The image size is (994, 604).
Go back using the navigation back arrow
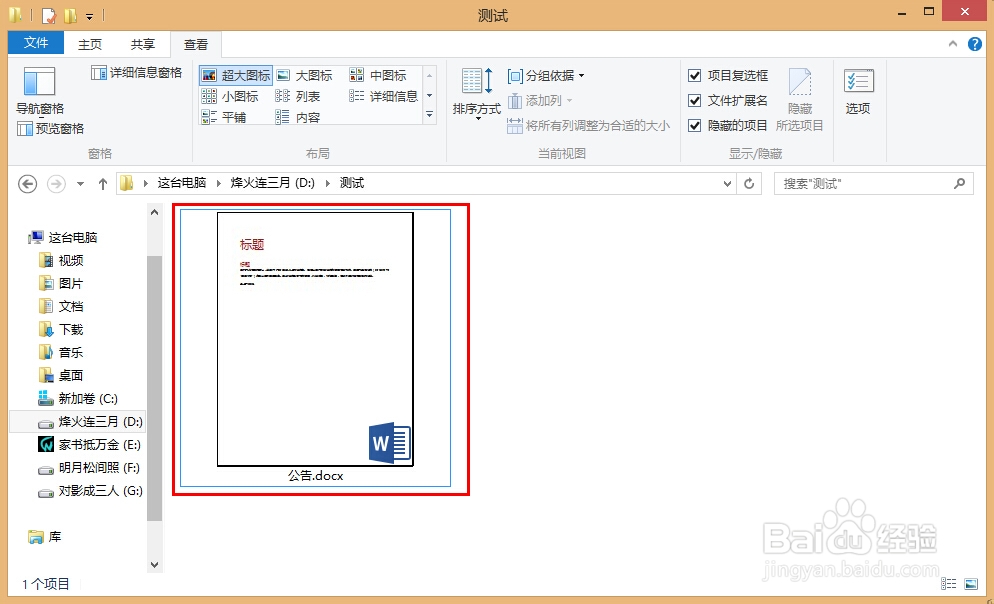27,183
